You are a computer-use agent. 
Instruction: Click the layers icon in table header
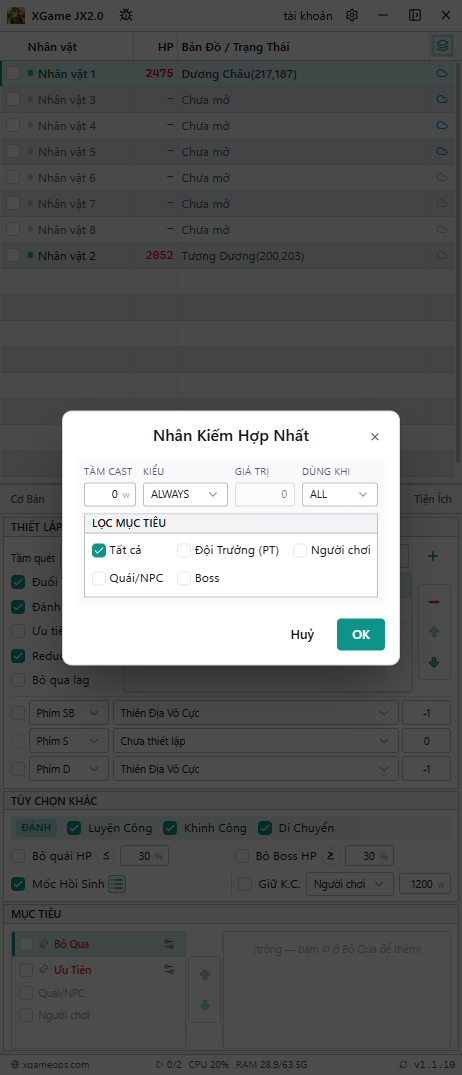pos(442,46)
